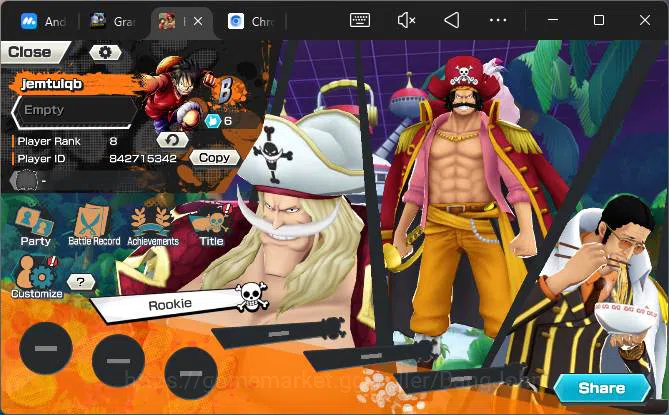Open the Battle Record icon
669x415 pixels.
point(94,225)
